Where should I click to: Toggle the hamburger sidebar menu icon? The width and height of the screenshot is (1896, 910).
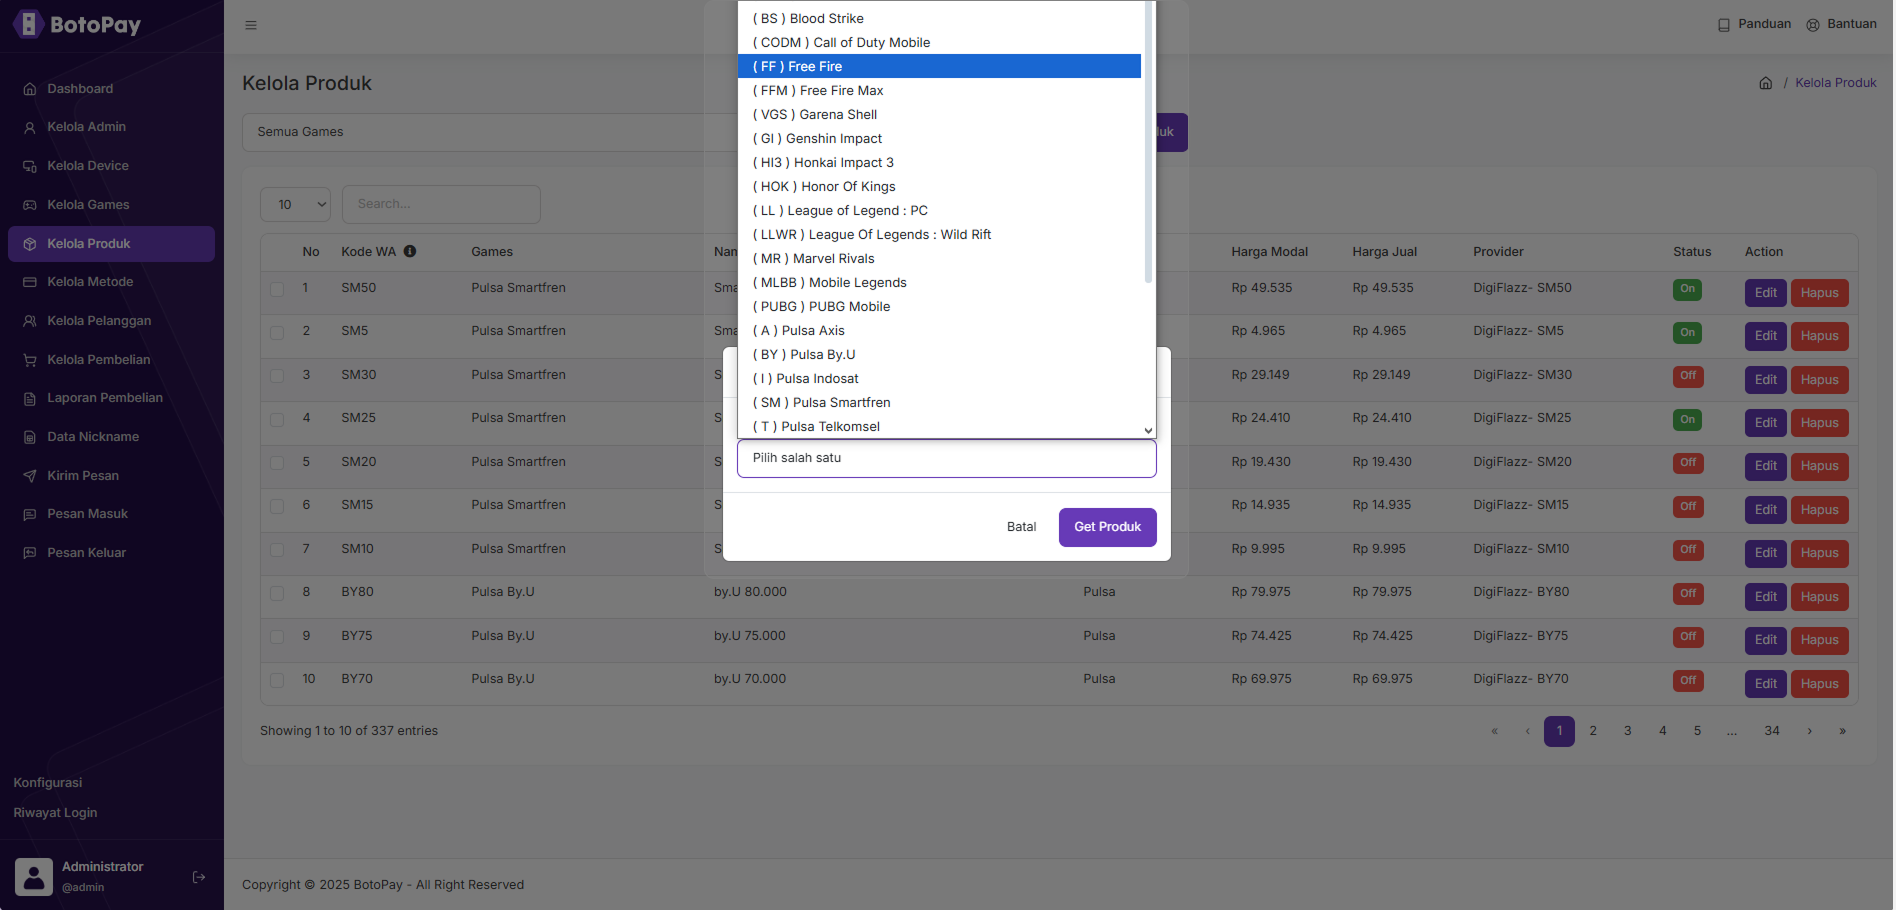251,25
